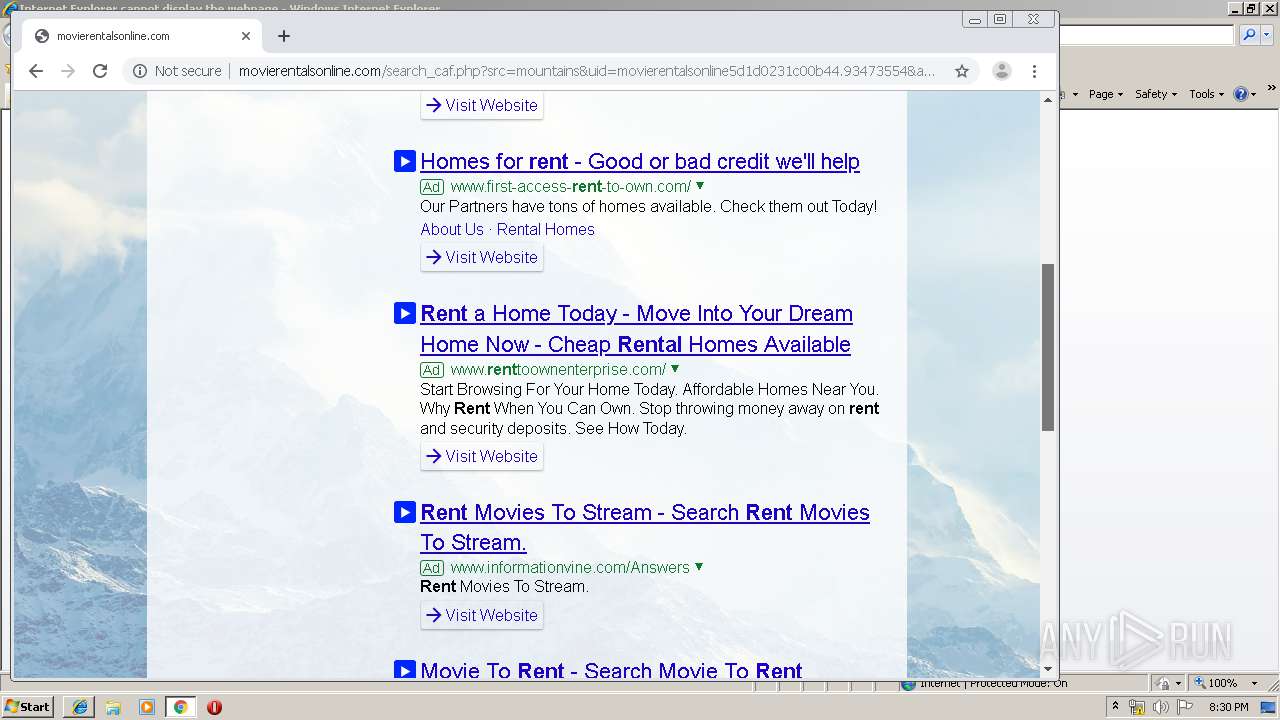The image size is (1280, 720).
Task: Click arrow icon beside Homes for rent ad
Action: 405,161
